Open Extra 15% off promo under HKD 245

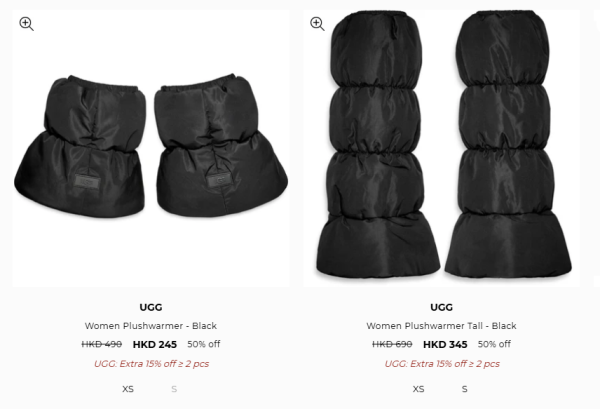151,364
